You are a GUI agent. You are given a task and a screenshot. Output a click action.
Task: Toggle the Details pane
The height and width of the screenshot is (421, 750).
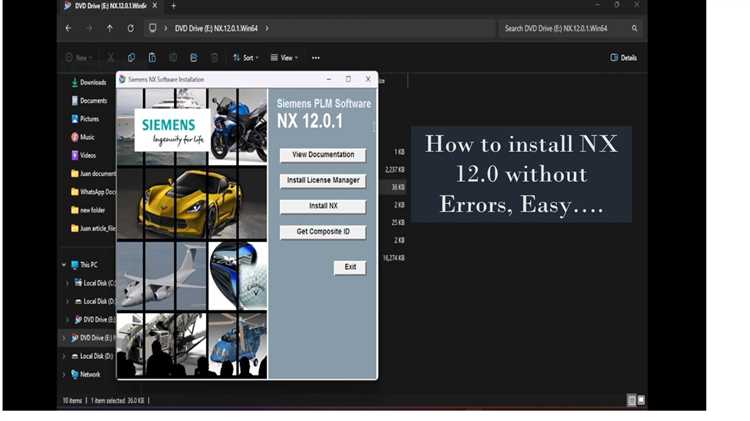click(x=623, y=58)
